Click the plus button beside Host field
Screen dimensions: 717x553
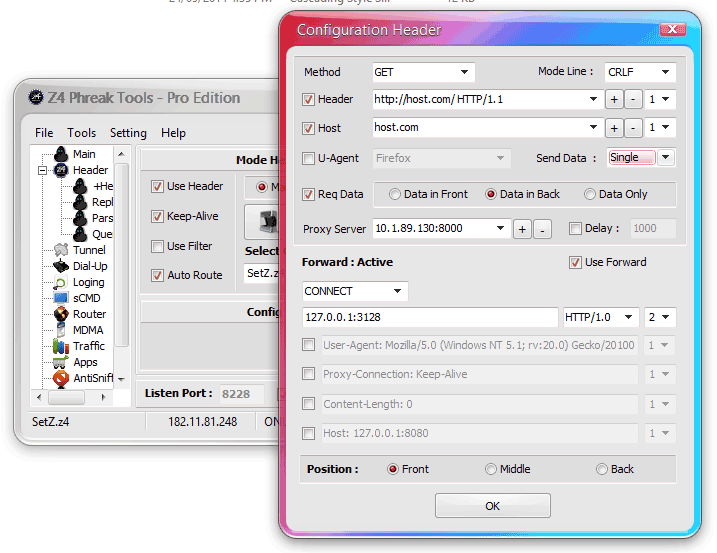point(614,128)
